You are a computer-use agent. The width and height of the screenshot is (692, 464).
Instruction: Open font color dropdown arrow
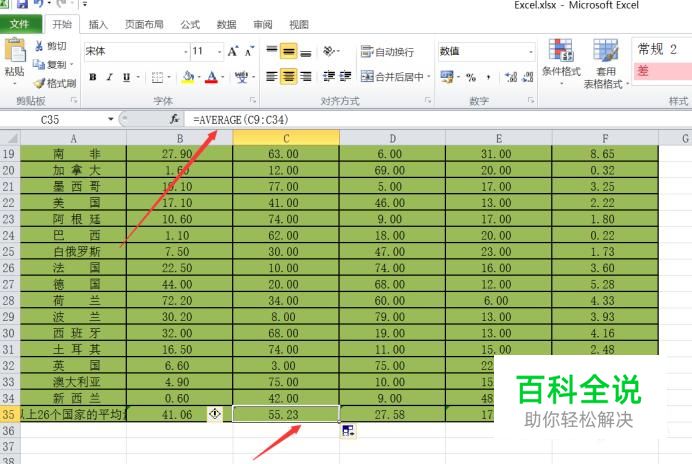222,78
